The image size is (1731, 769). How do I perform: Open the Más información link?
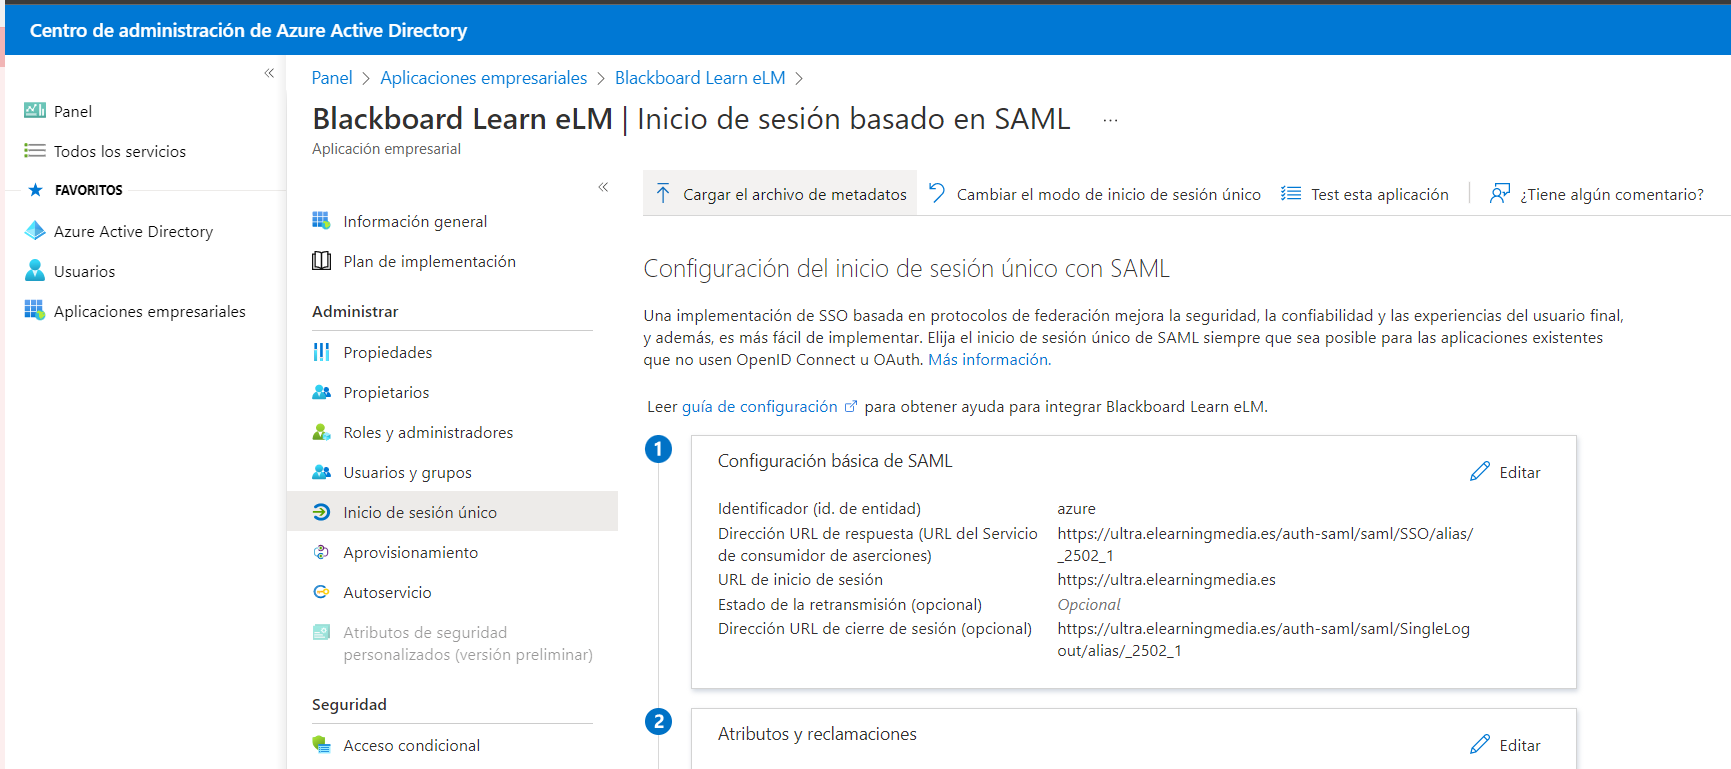989,360
